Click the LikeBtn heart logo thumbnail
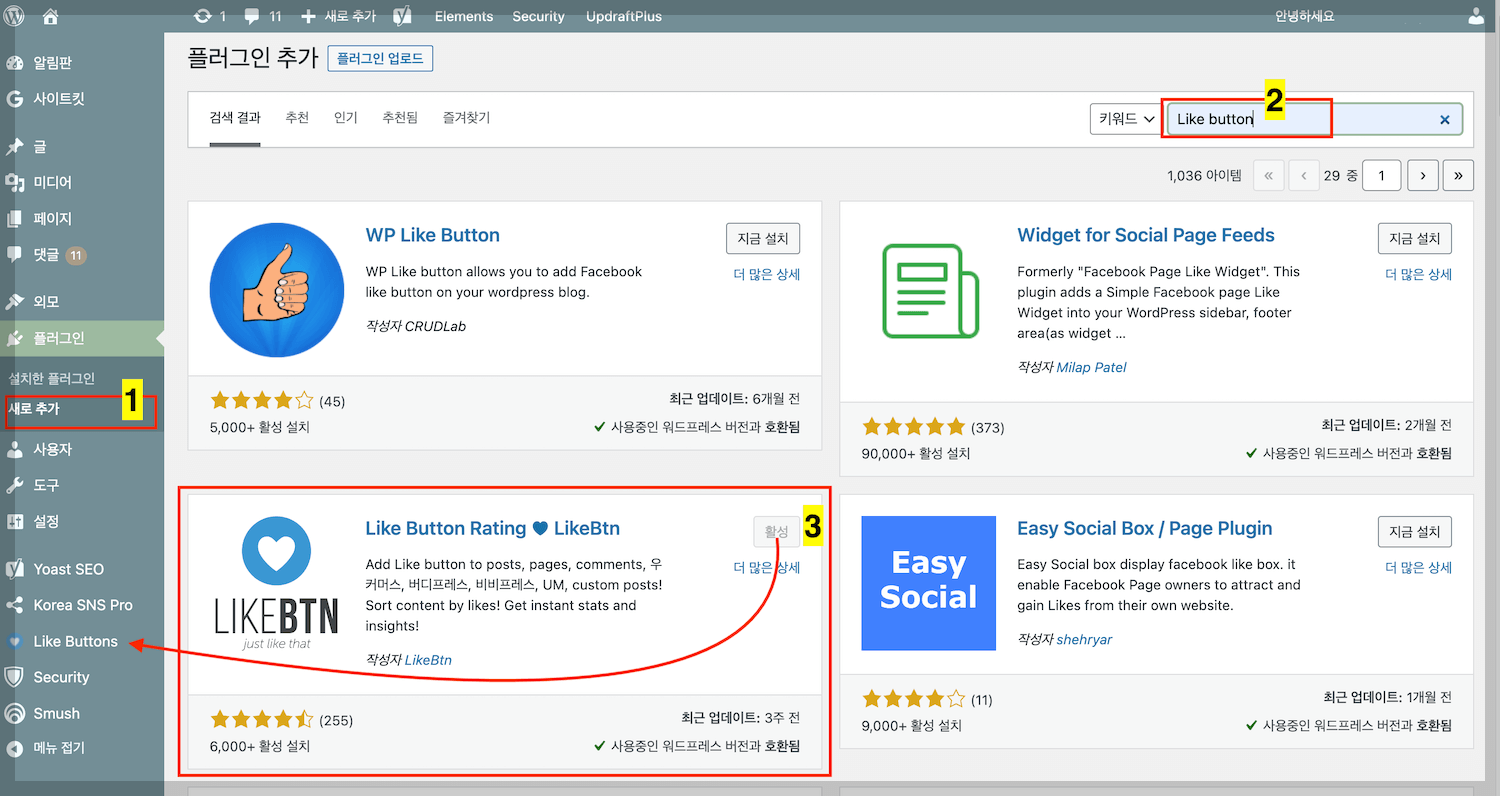1500x796 pixels. pyautogui.click(x=277, y=583)
